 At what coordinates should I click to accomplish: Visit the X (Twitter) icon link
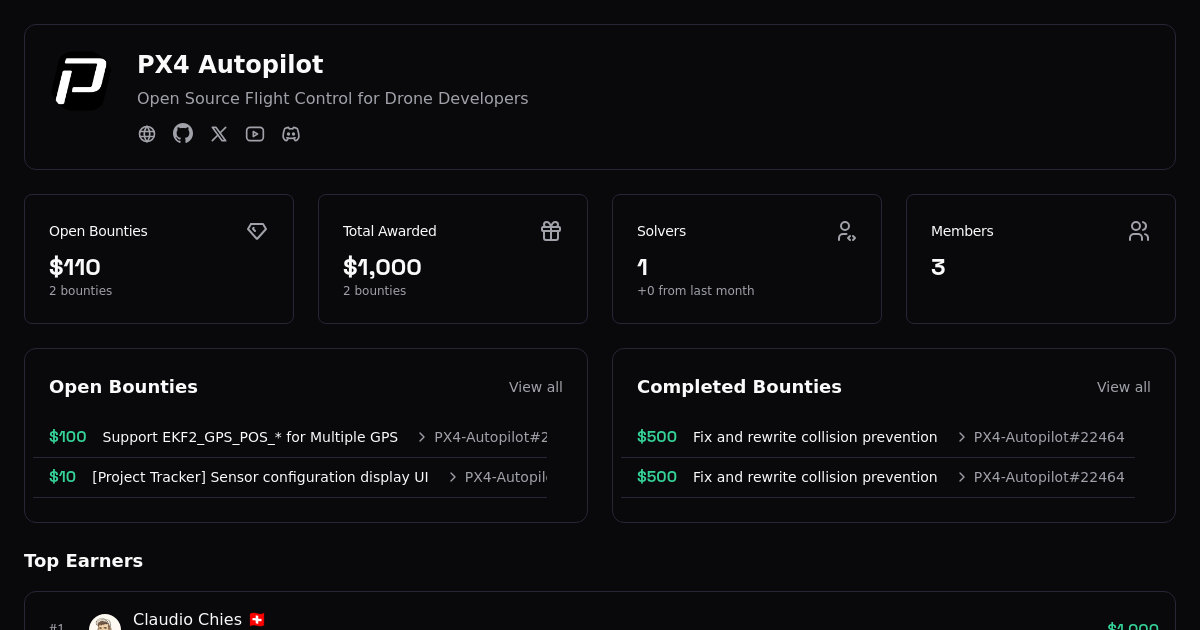click(x=219, y=133)
